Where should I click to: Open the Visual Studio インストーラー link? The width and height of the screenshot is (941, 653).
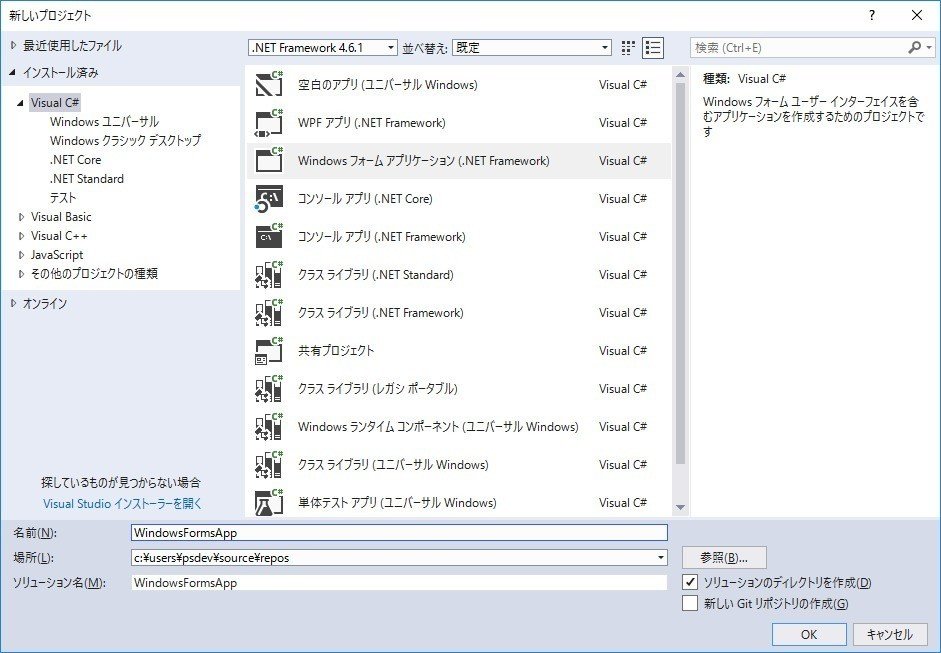pyautogui.click(x=124, y=504)
